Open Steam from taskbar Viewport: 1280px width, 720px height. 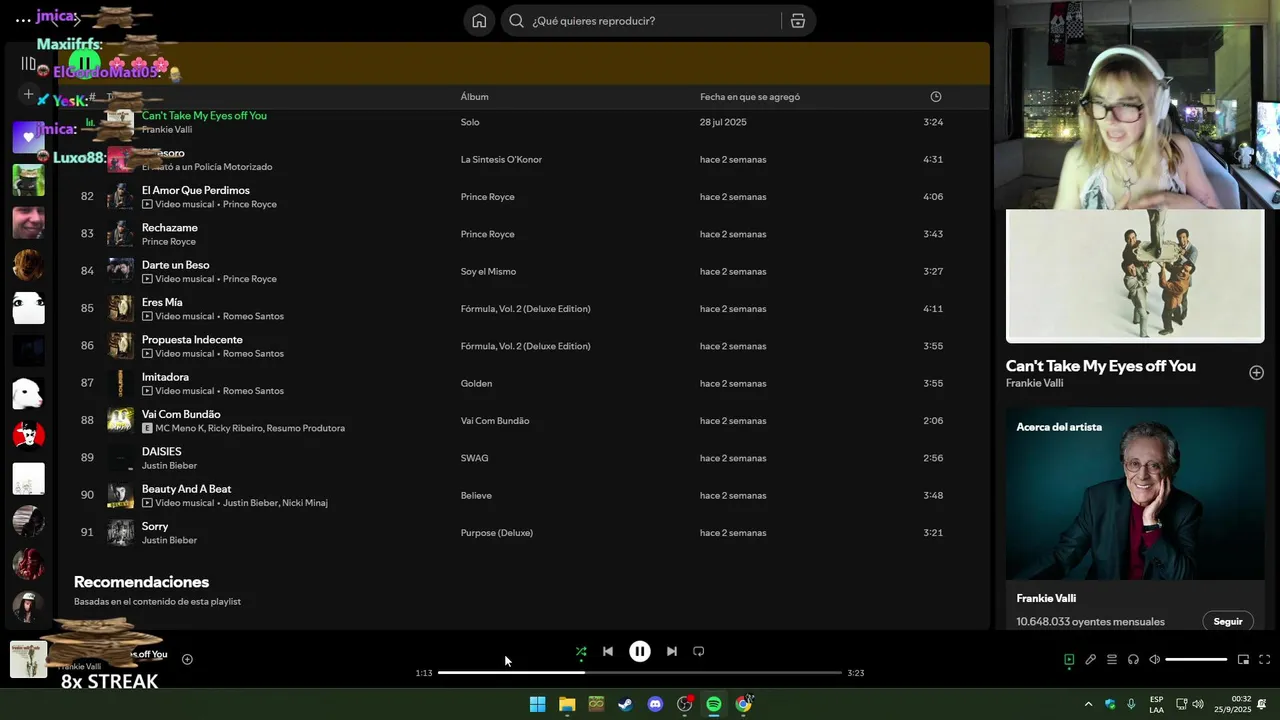pyautogui.click(x=625, y=704)
